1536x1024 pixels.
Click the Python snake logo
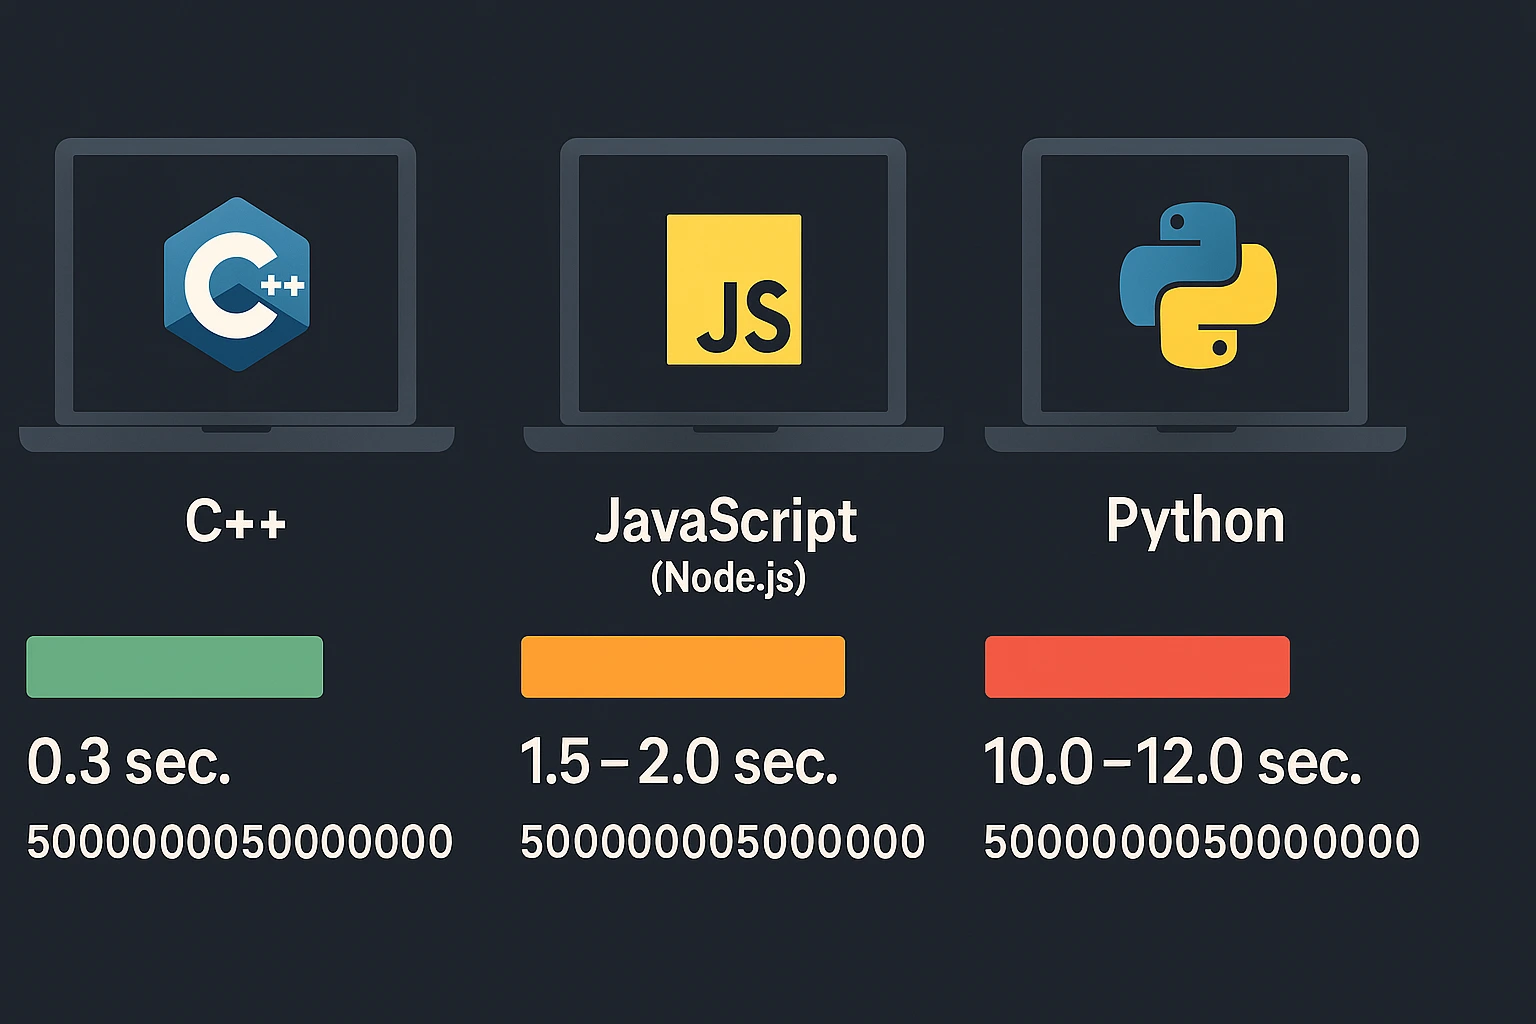click(1197, 285)
